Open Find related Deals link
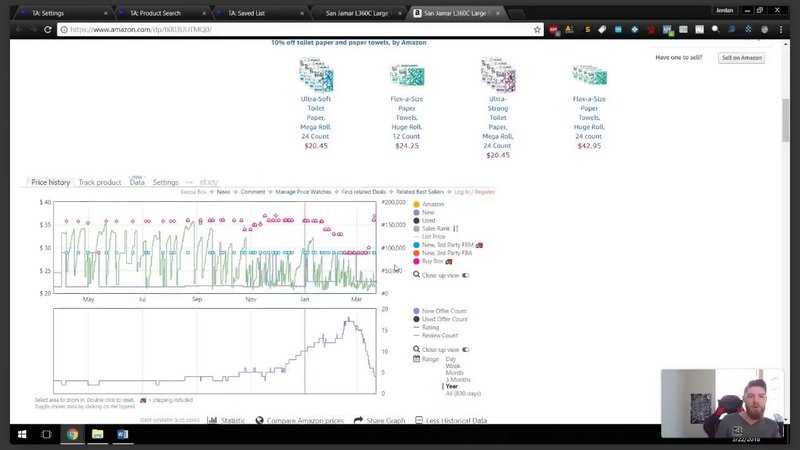Image resolution: width=800 pixels, height=450 pixels. click(363, 192)
